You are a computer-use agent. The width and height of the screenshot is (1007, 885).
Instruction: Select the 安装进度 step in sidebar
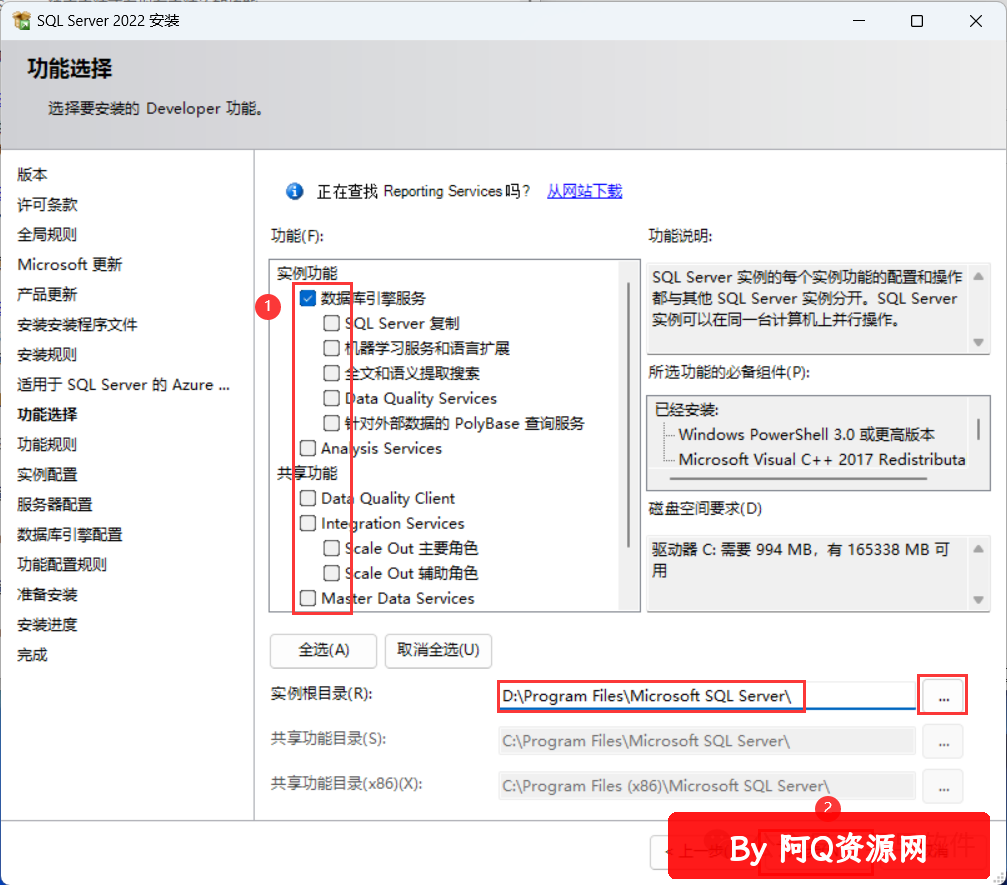[x=48, y=625]
